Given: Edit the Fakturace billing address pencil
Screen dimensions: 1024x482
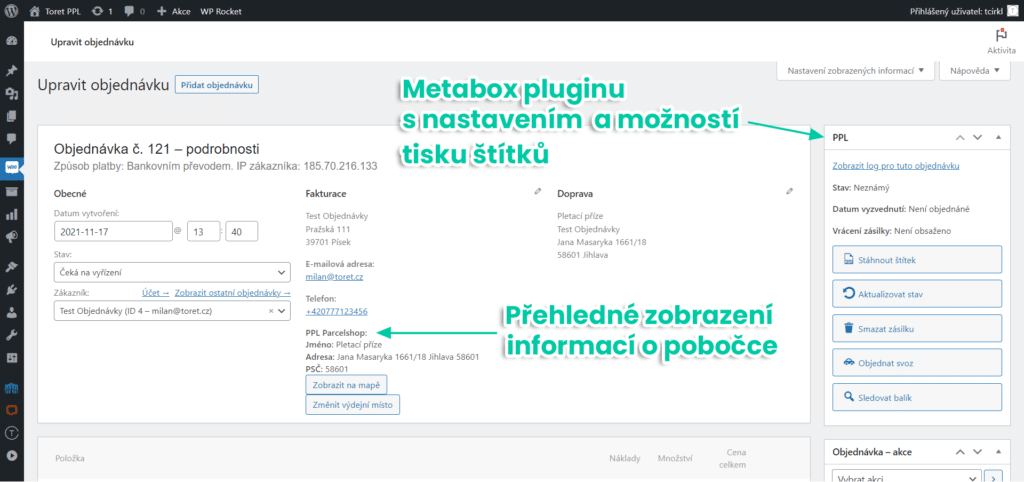Looking at the screenshot, I should tap(537, 191).
